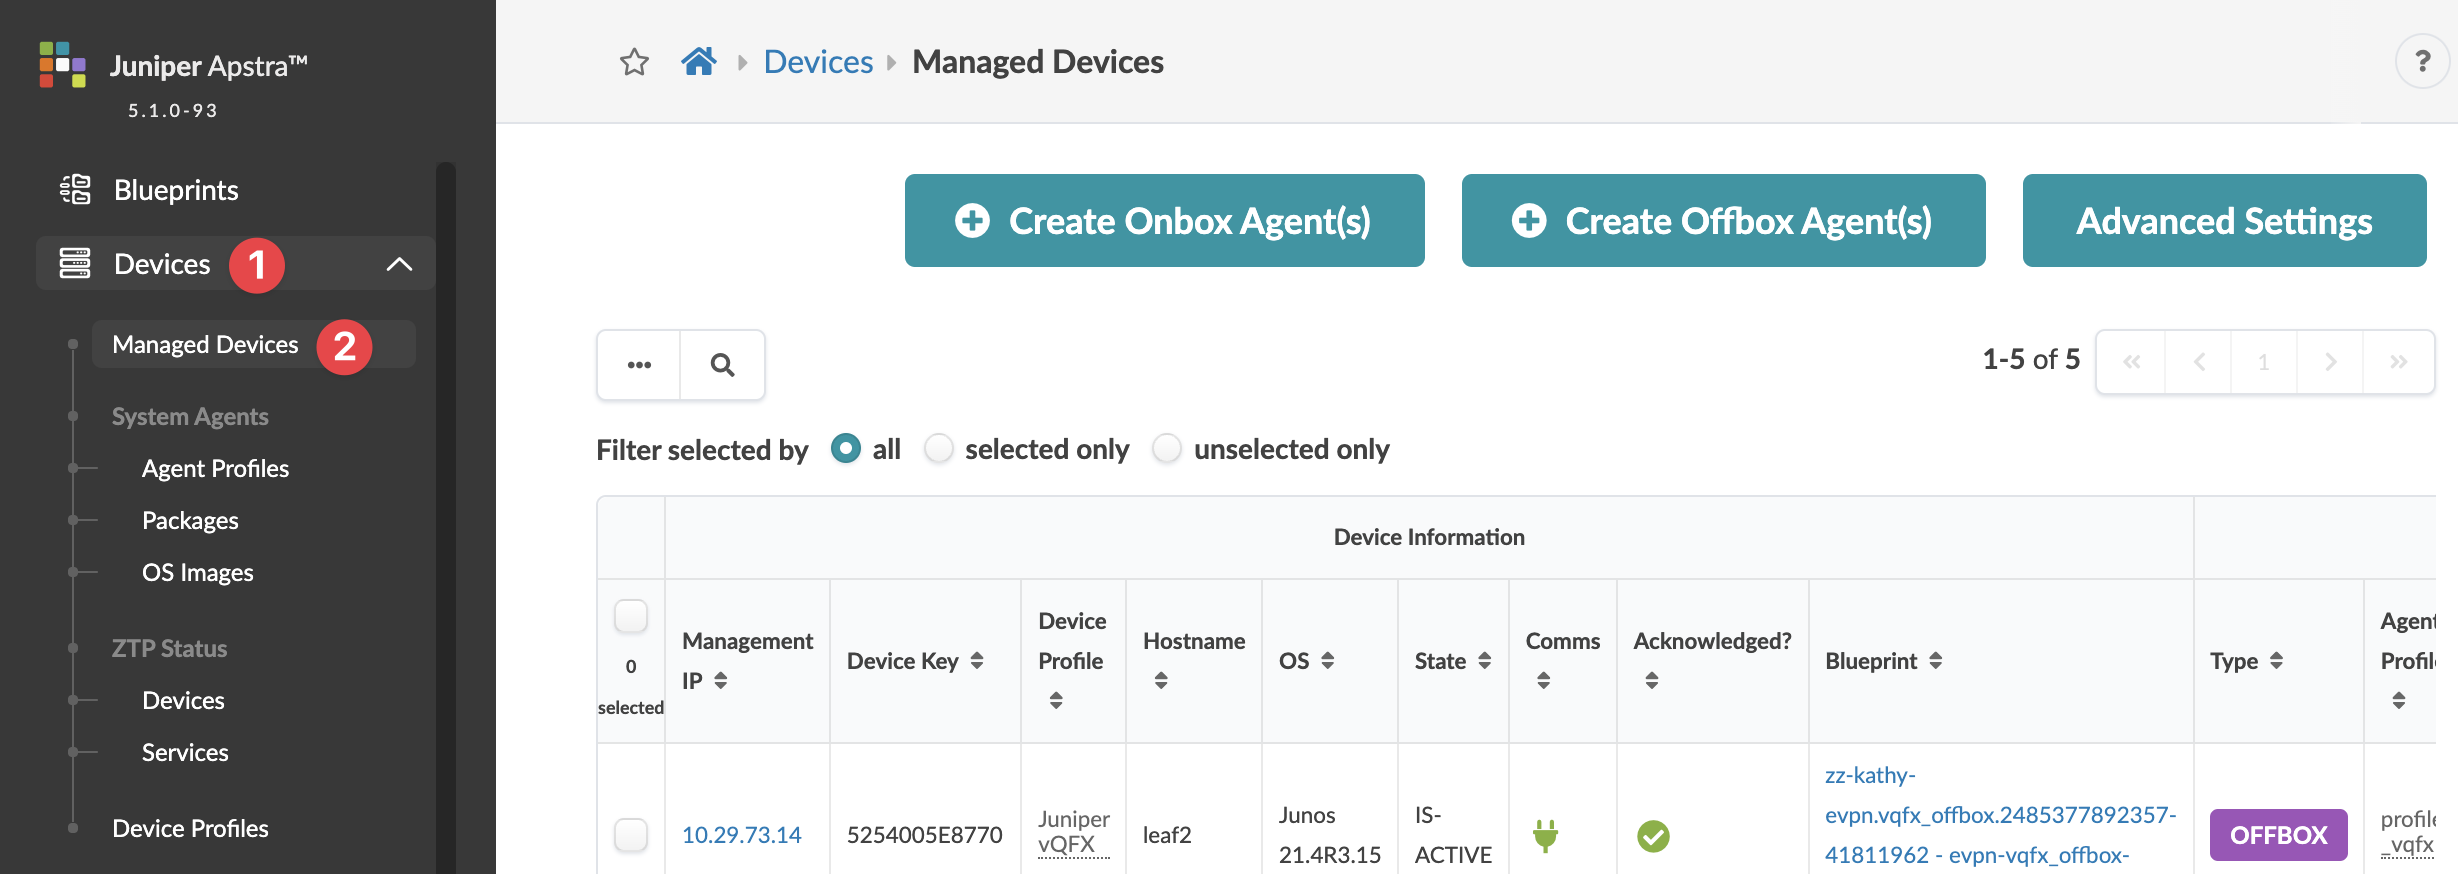Click the green acknowledged checkmark for leaf2
The height and width of the screenshot is (874, 2458).
[1653, 835]
